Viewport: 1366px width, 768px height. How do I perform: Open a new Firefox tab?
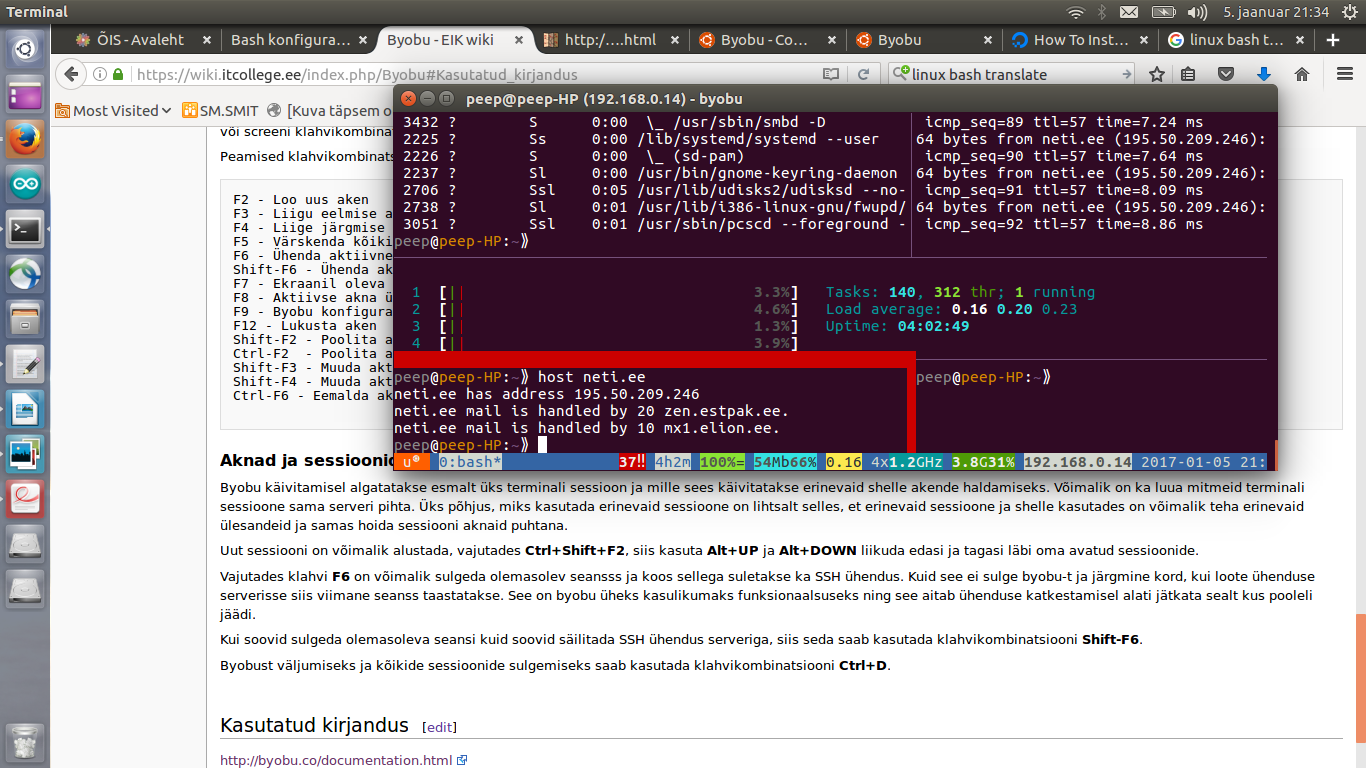1332,40
